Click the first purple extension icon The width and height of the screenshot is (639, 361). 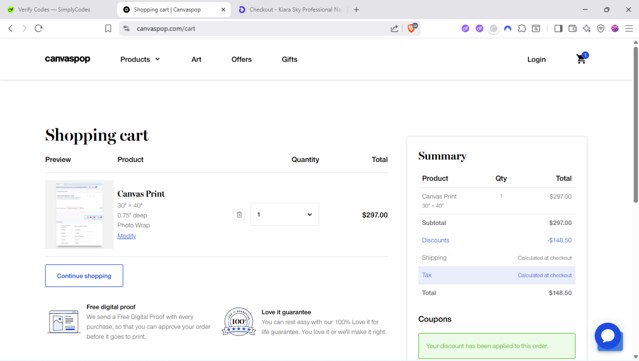(465, 29)
